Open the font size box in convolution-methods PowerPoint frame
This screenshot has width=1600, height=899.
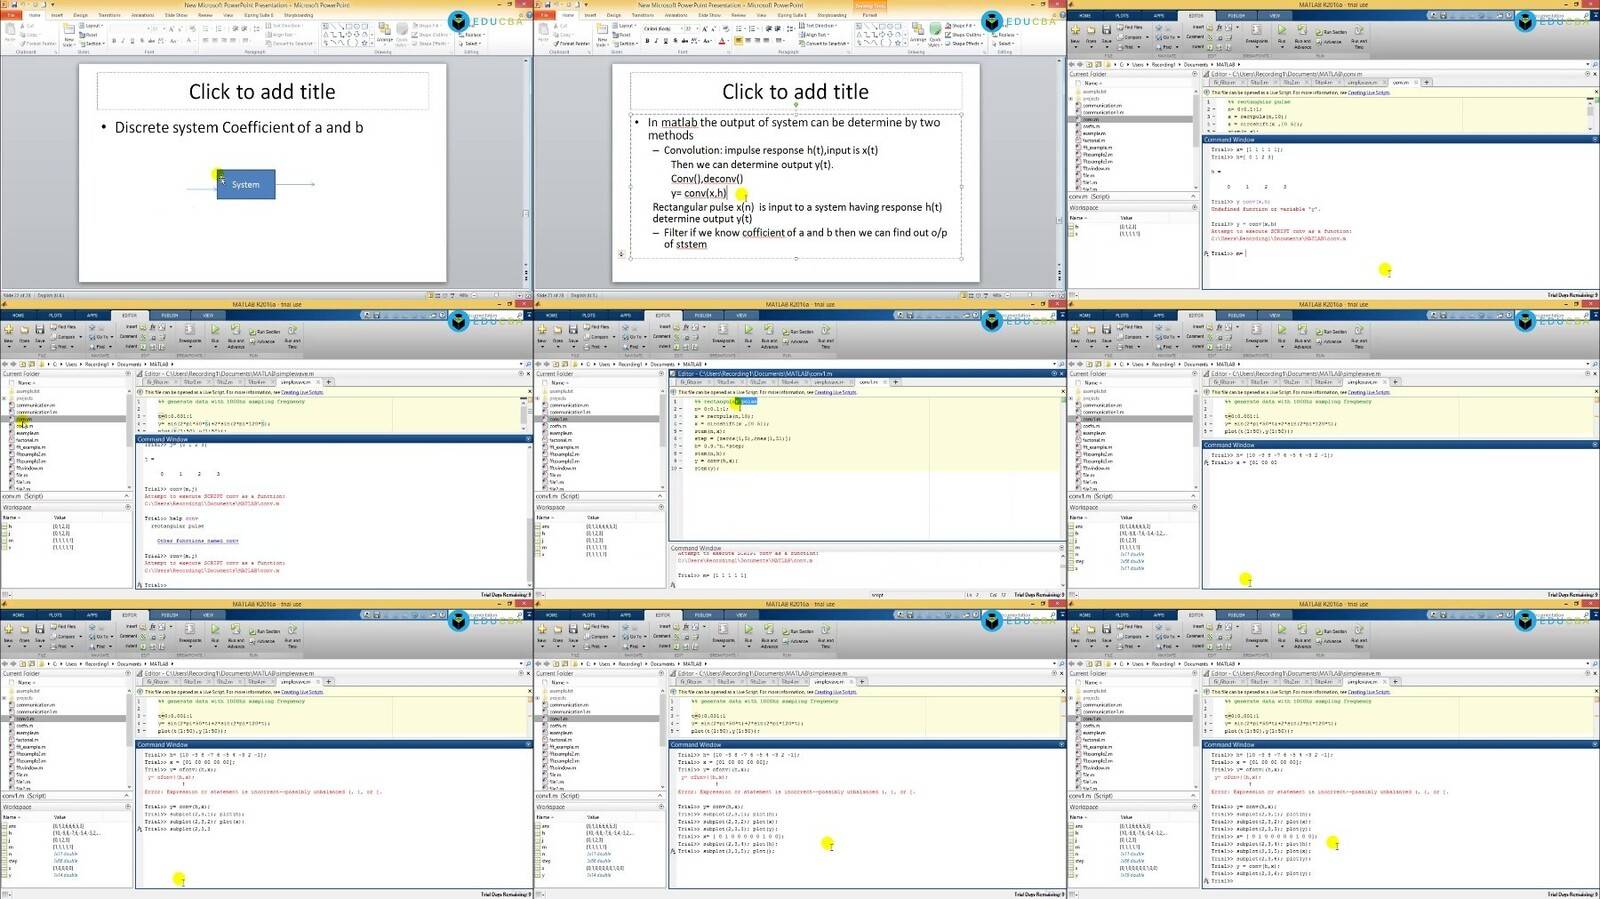pyautogui.click(x=690, y=29)
